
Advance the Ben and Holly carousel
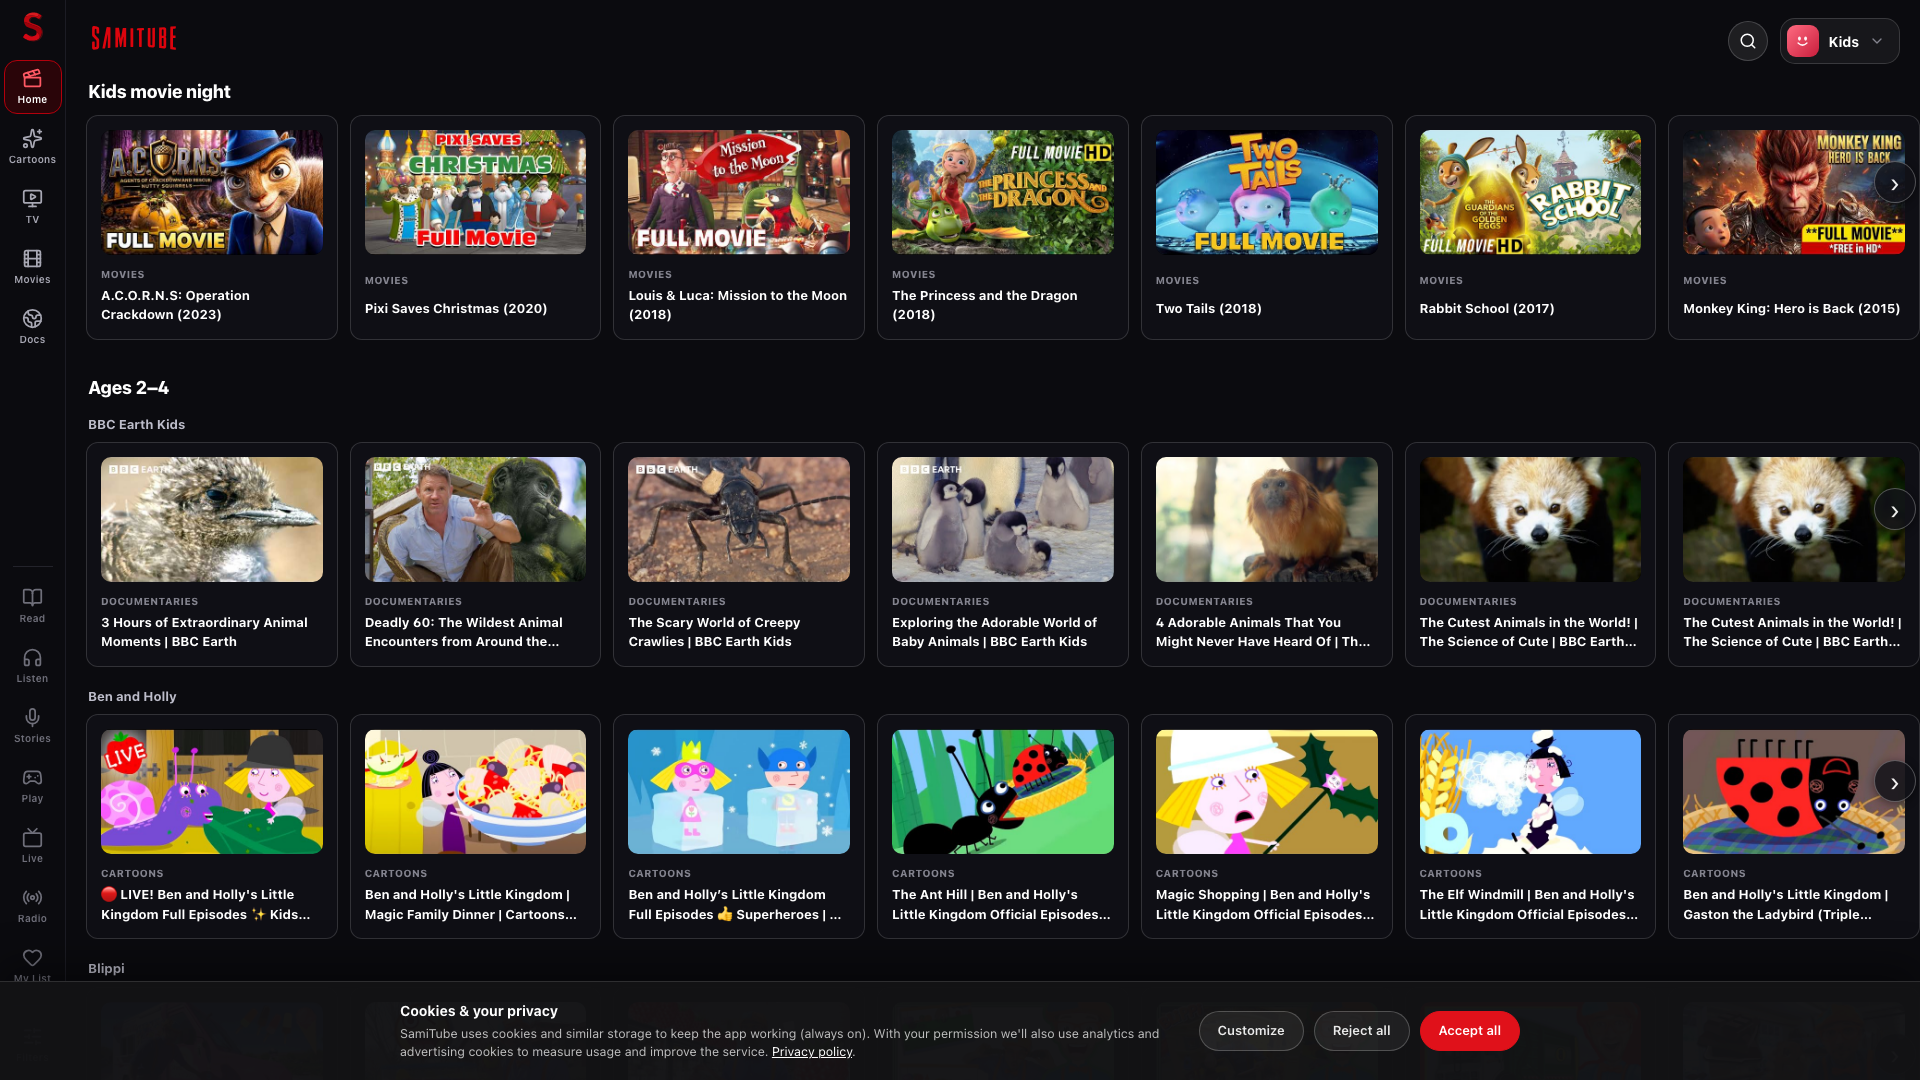tap(1894, 783)
